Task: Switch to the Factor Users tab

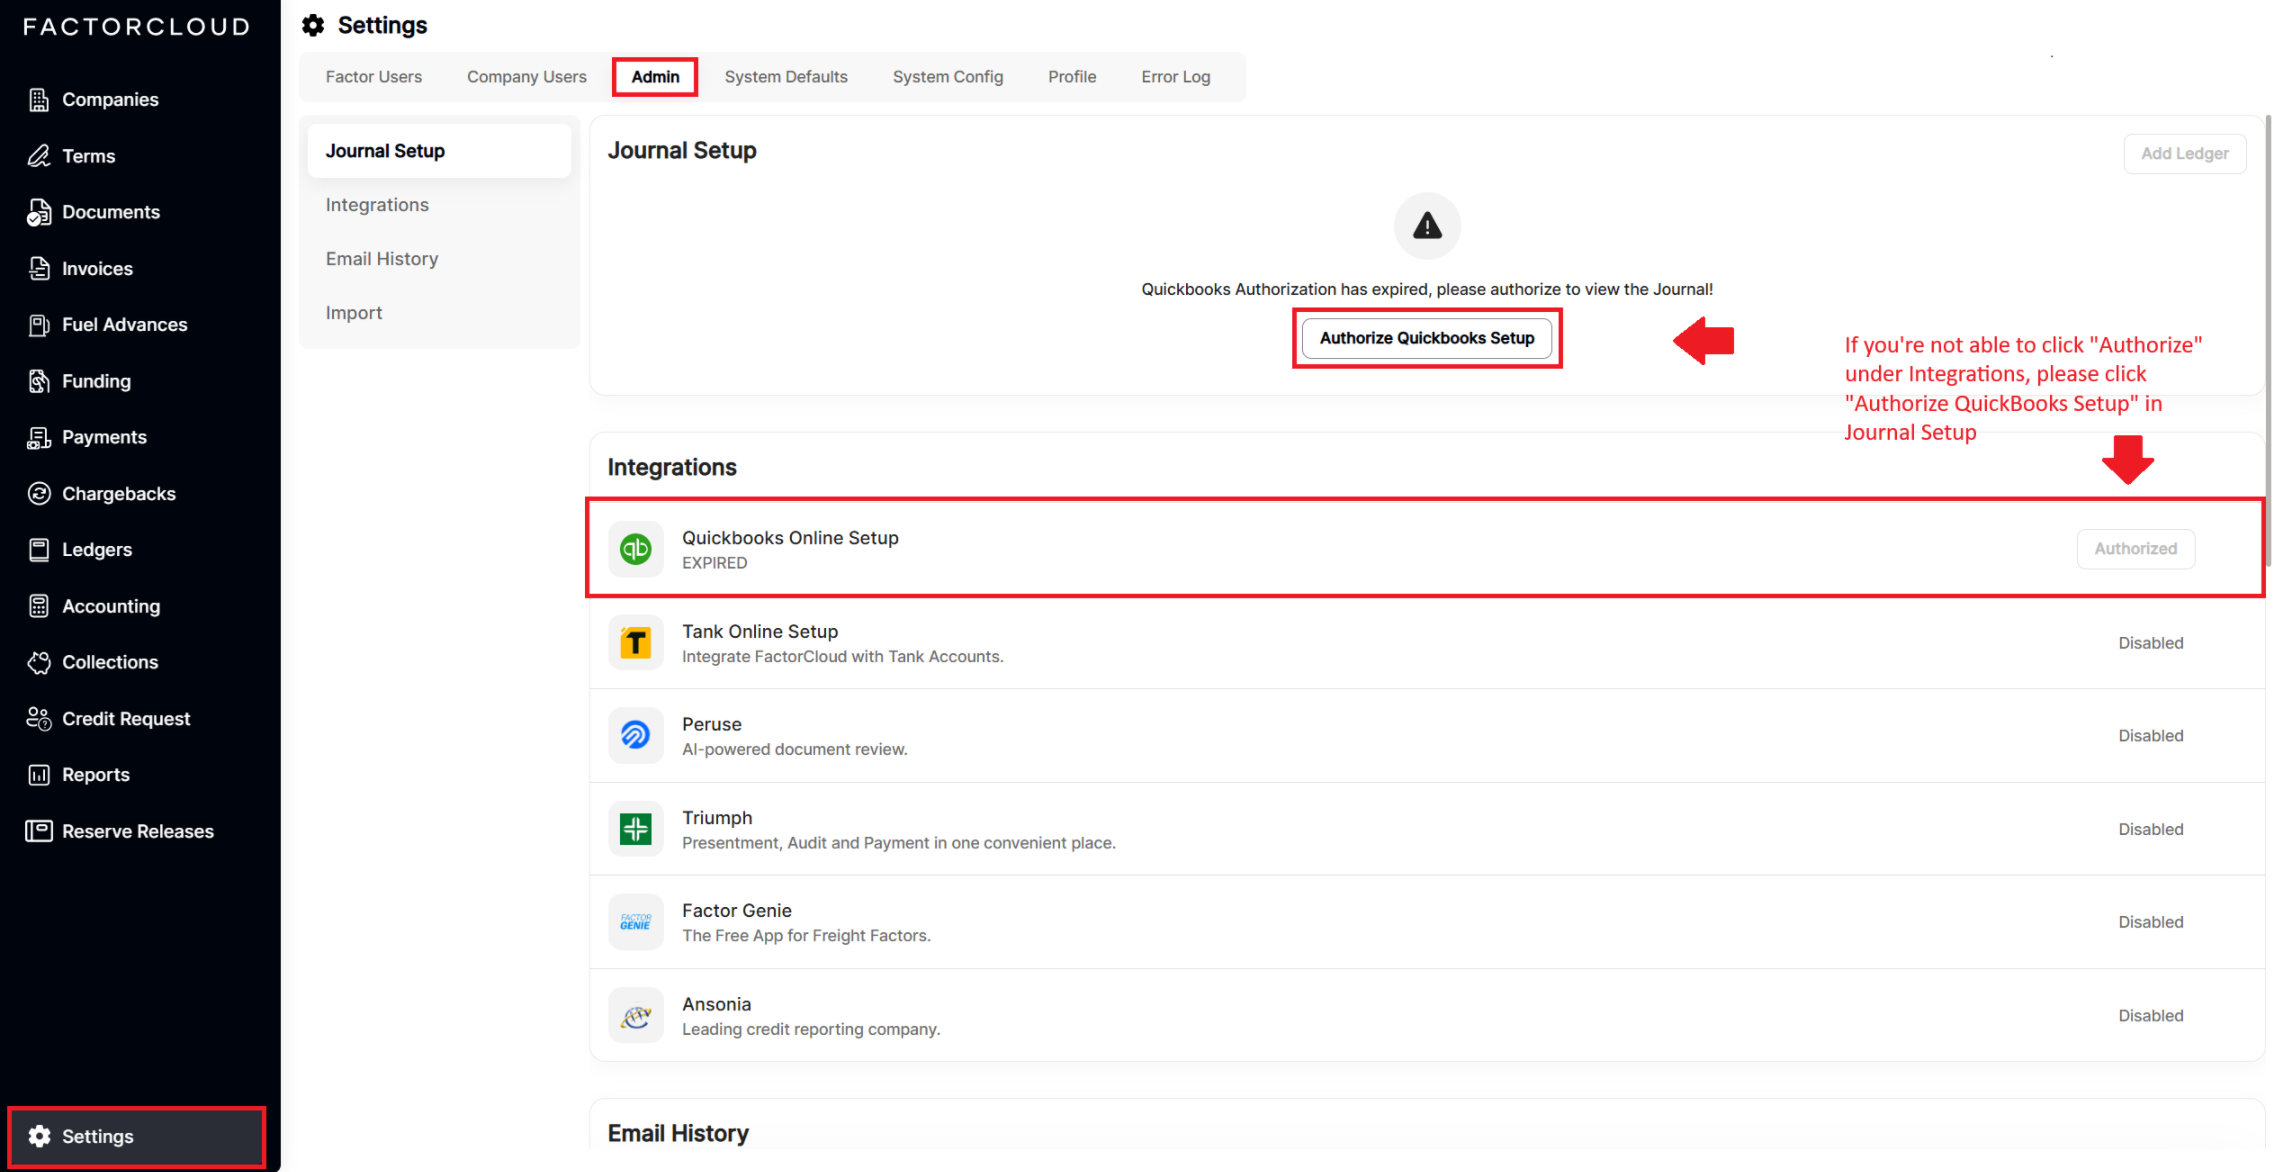Action: pos(373,77)
